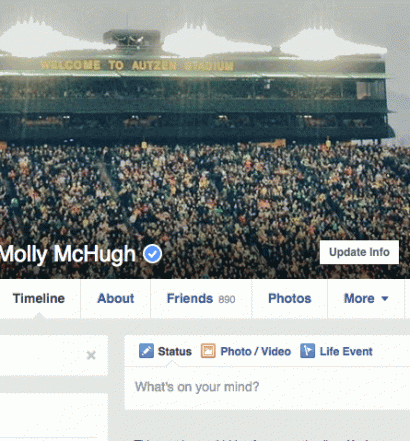Click the Status pencil icon

tap(146, 351)
